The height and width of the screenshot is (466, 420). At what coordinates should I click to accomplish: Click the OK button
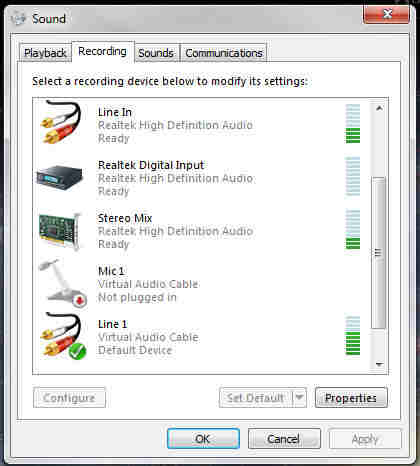[x=203, y=439]
